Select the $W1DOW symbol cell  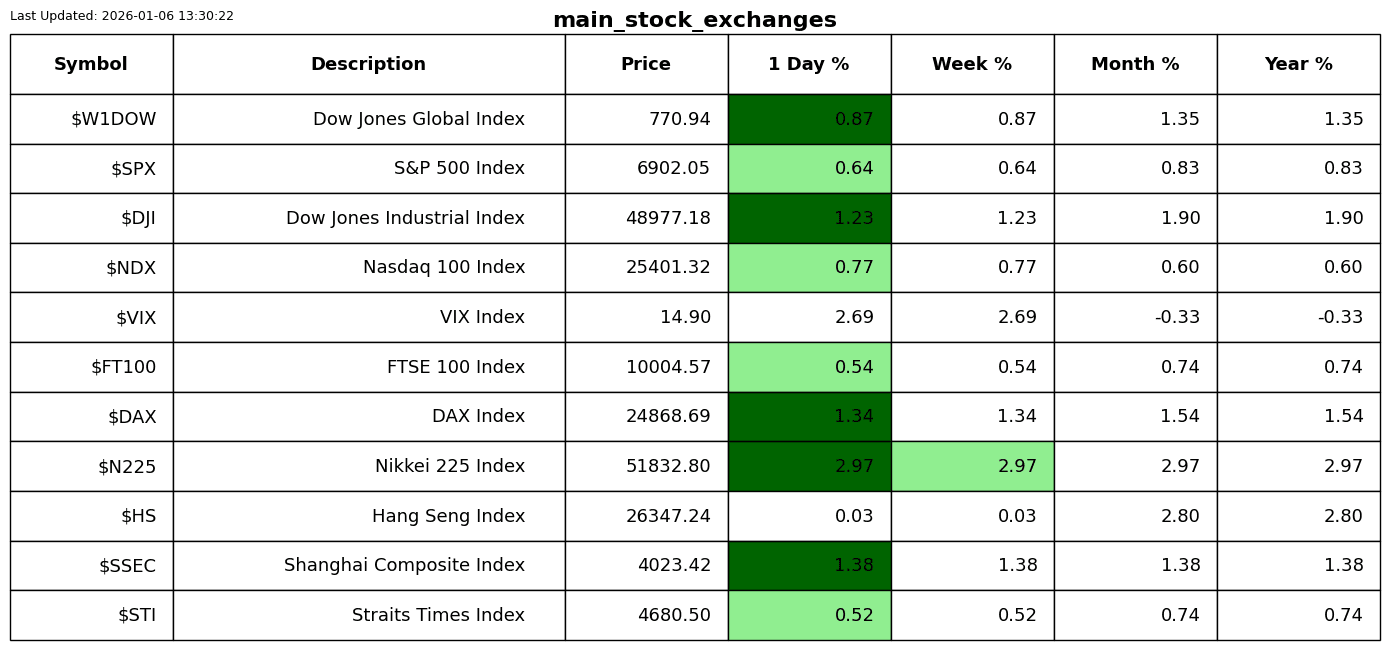pos(113,120)
